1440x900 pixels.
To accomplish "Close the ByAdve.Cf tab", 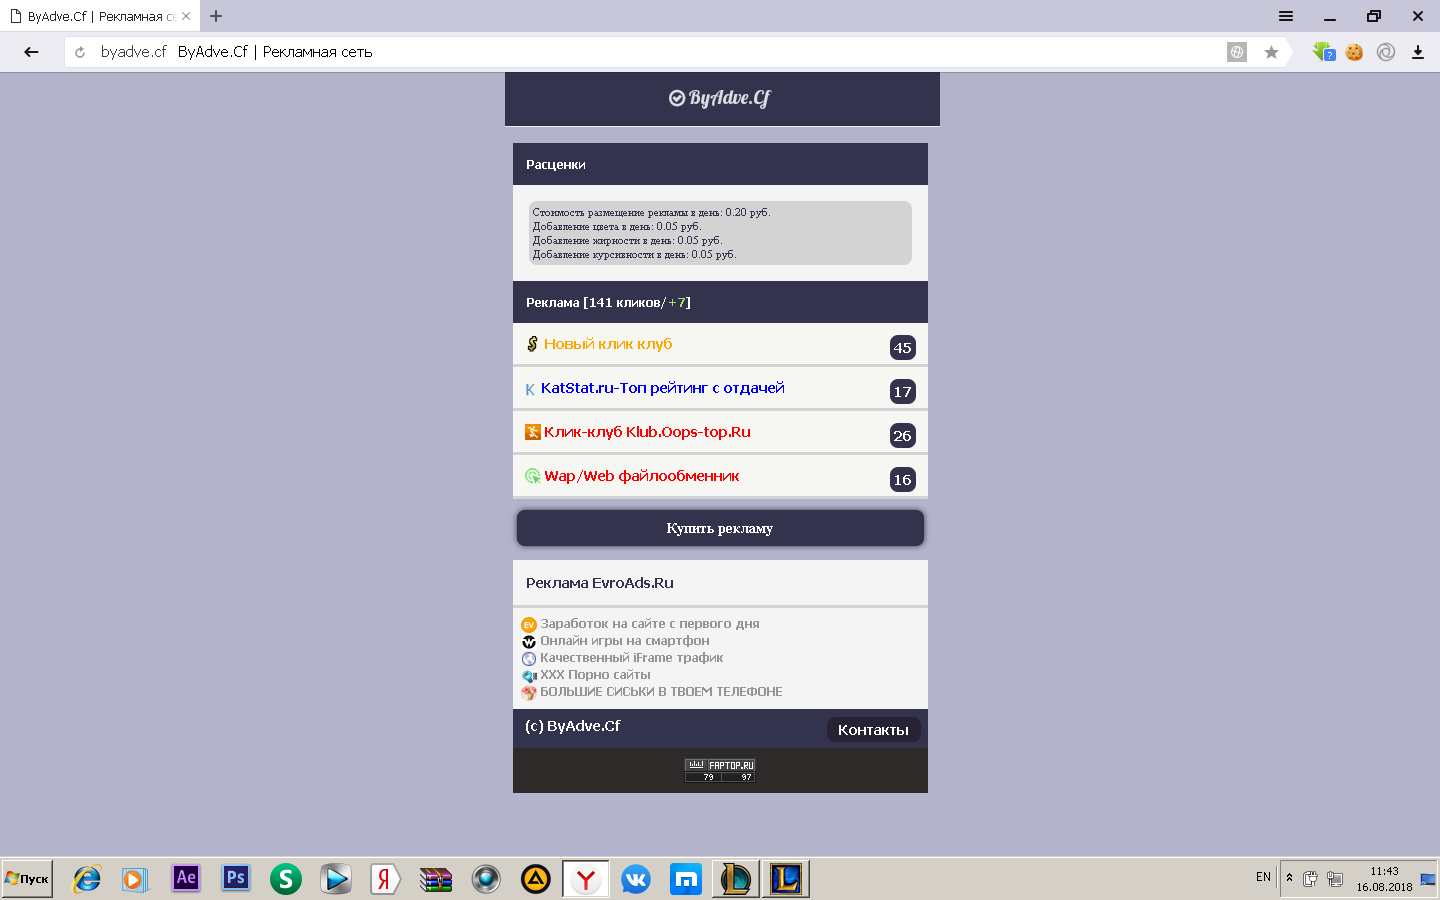I will [x=186, y=16].
